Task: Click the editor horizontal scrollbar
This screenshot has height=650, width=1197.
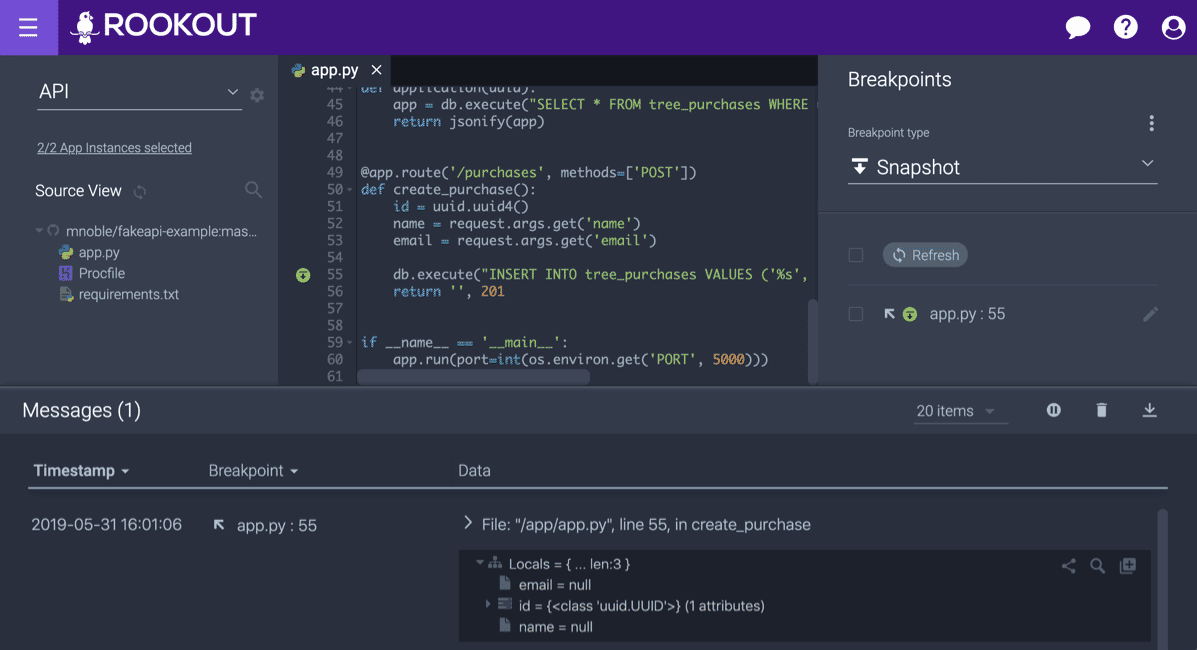Action: tap(473, 377)
